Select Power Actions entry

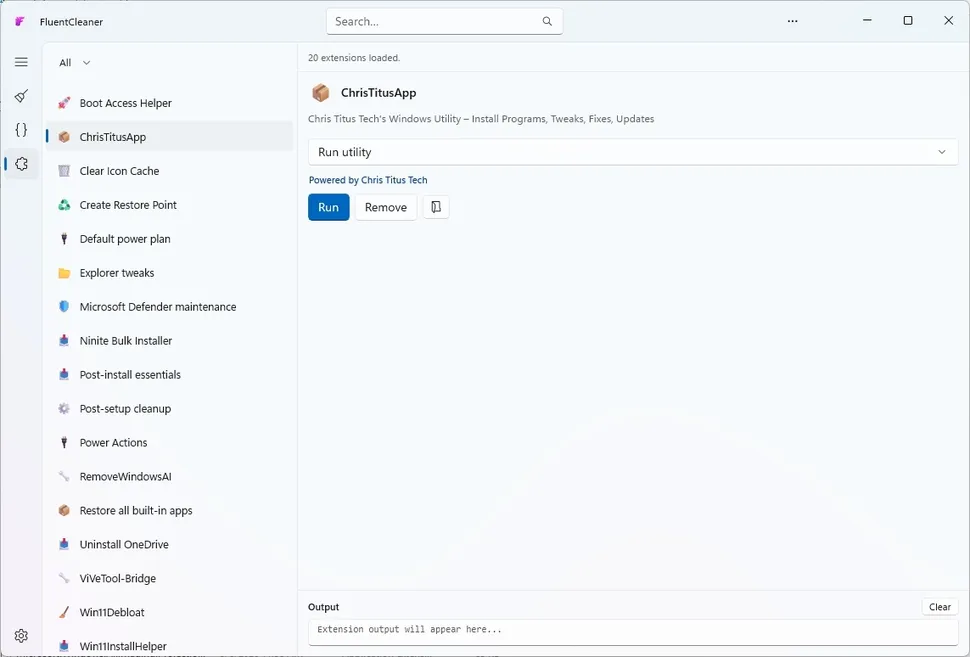coord(170,442)
